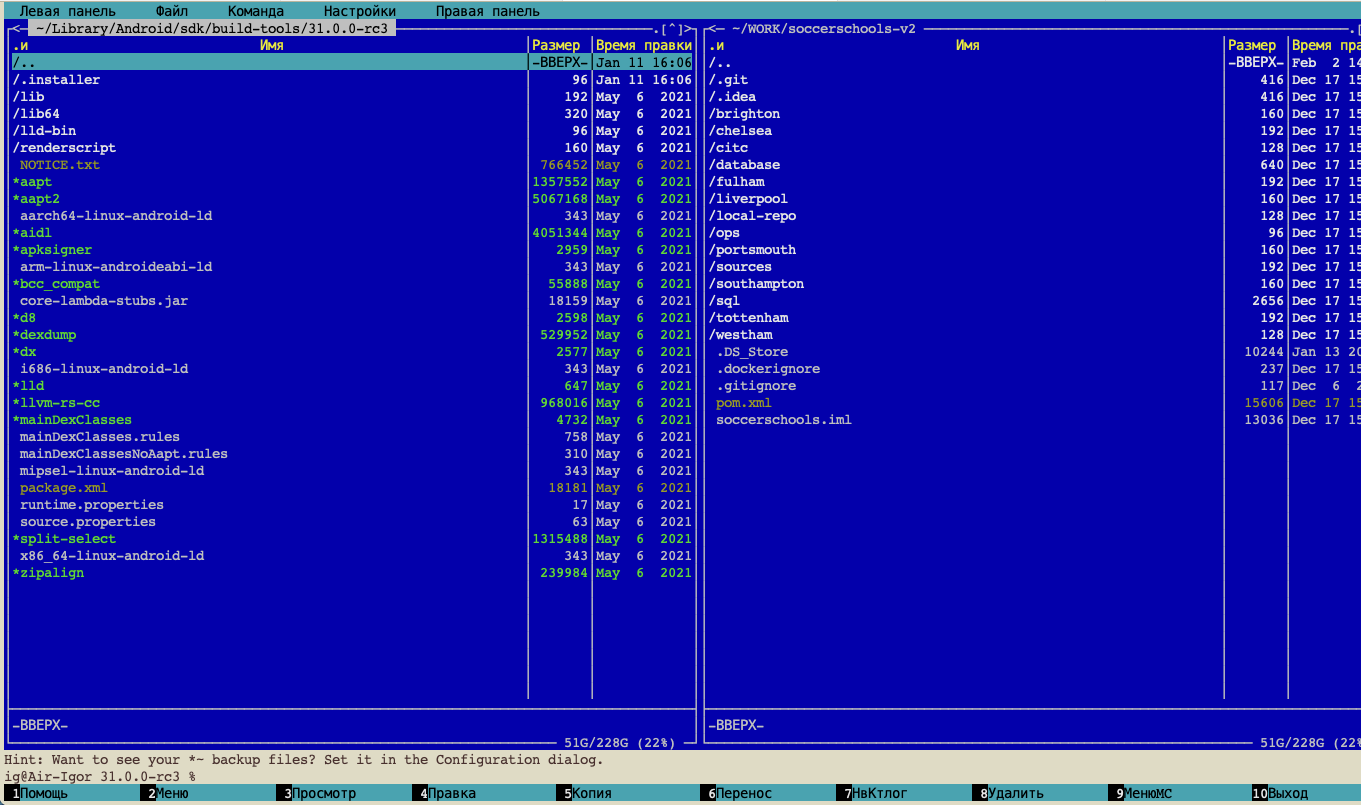Image resolution: width=1361 pixels, height=805 pixels.
Task: Sort left panel by Размер column
Action: pos(556,46)
